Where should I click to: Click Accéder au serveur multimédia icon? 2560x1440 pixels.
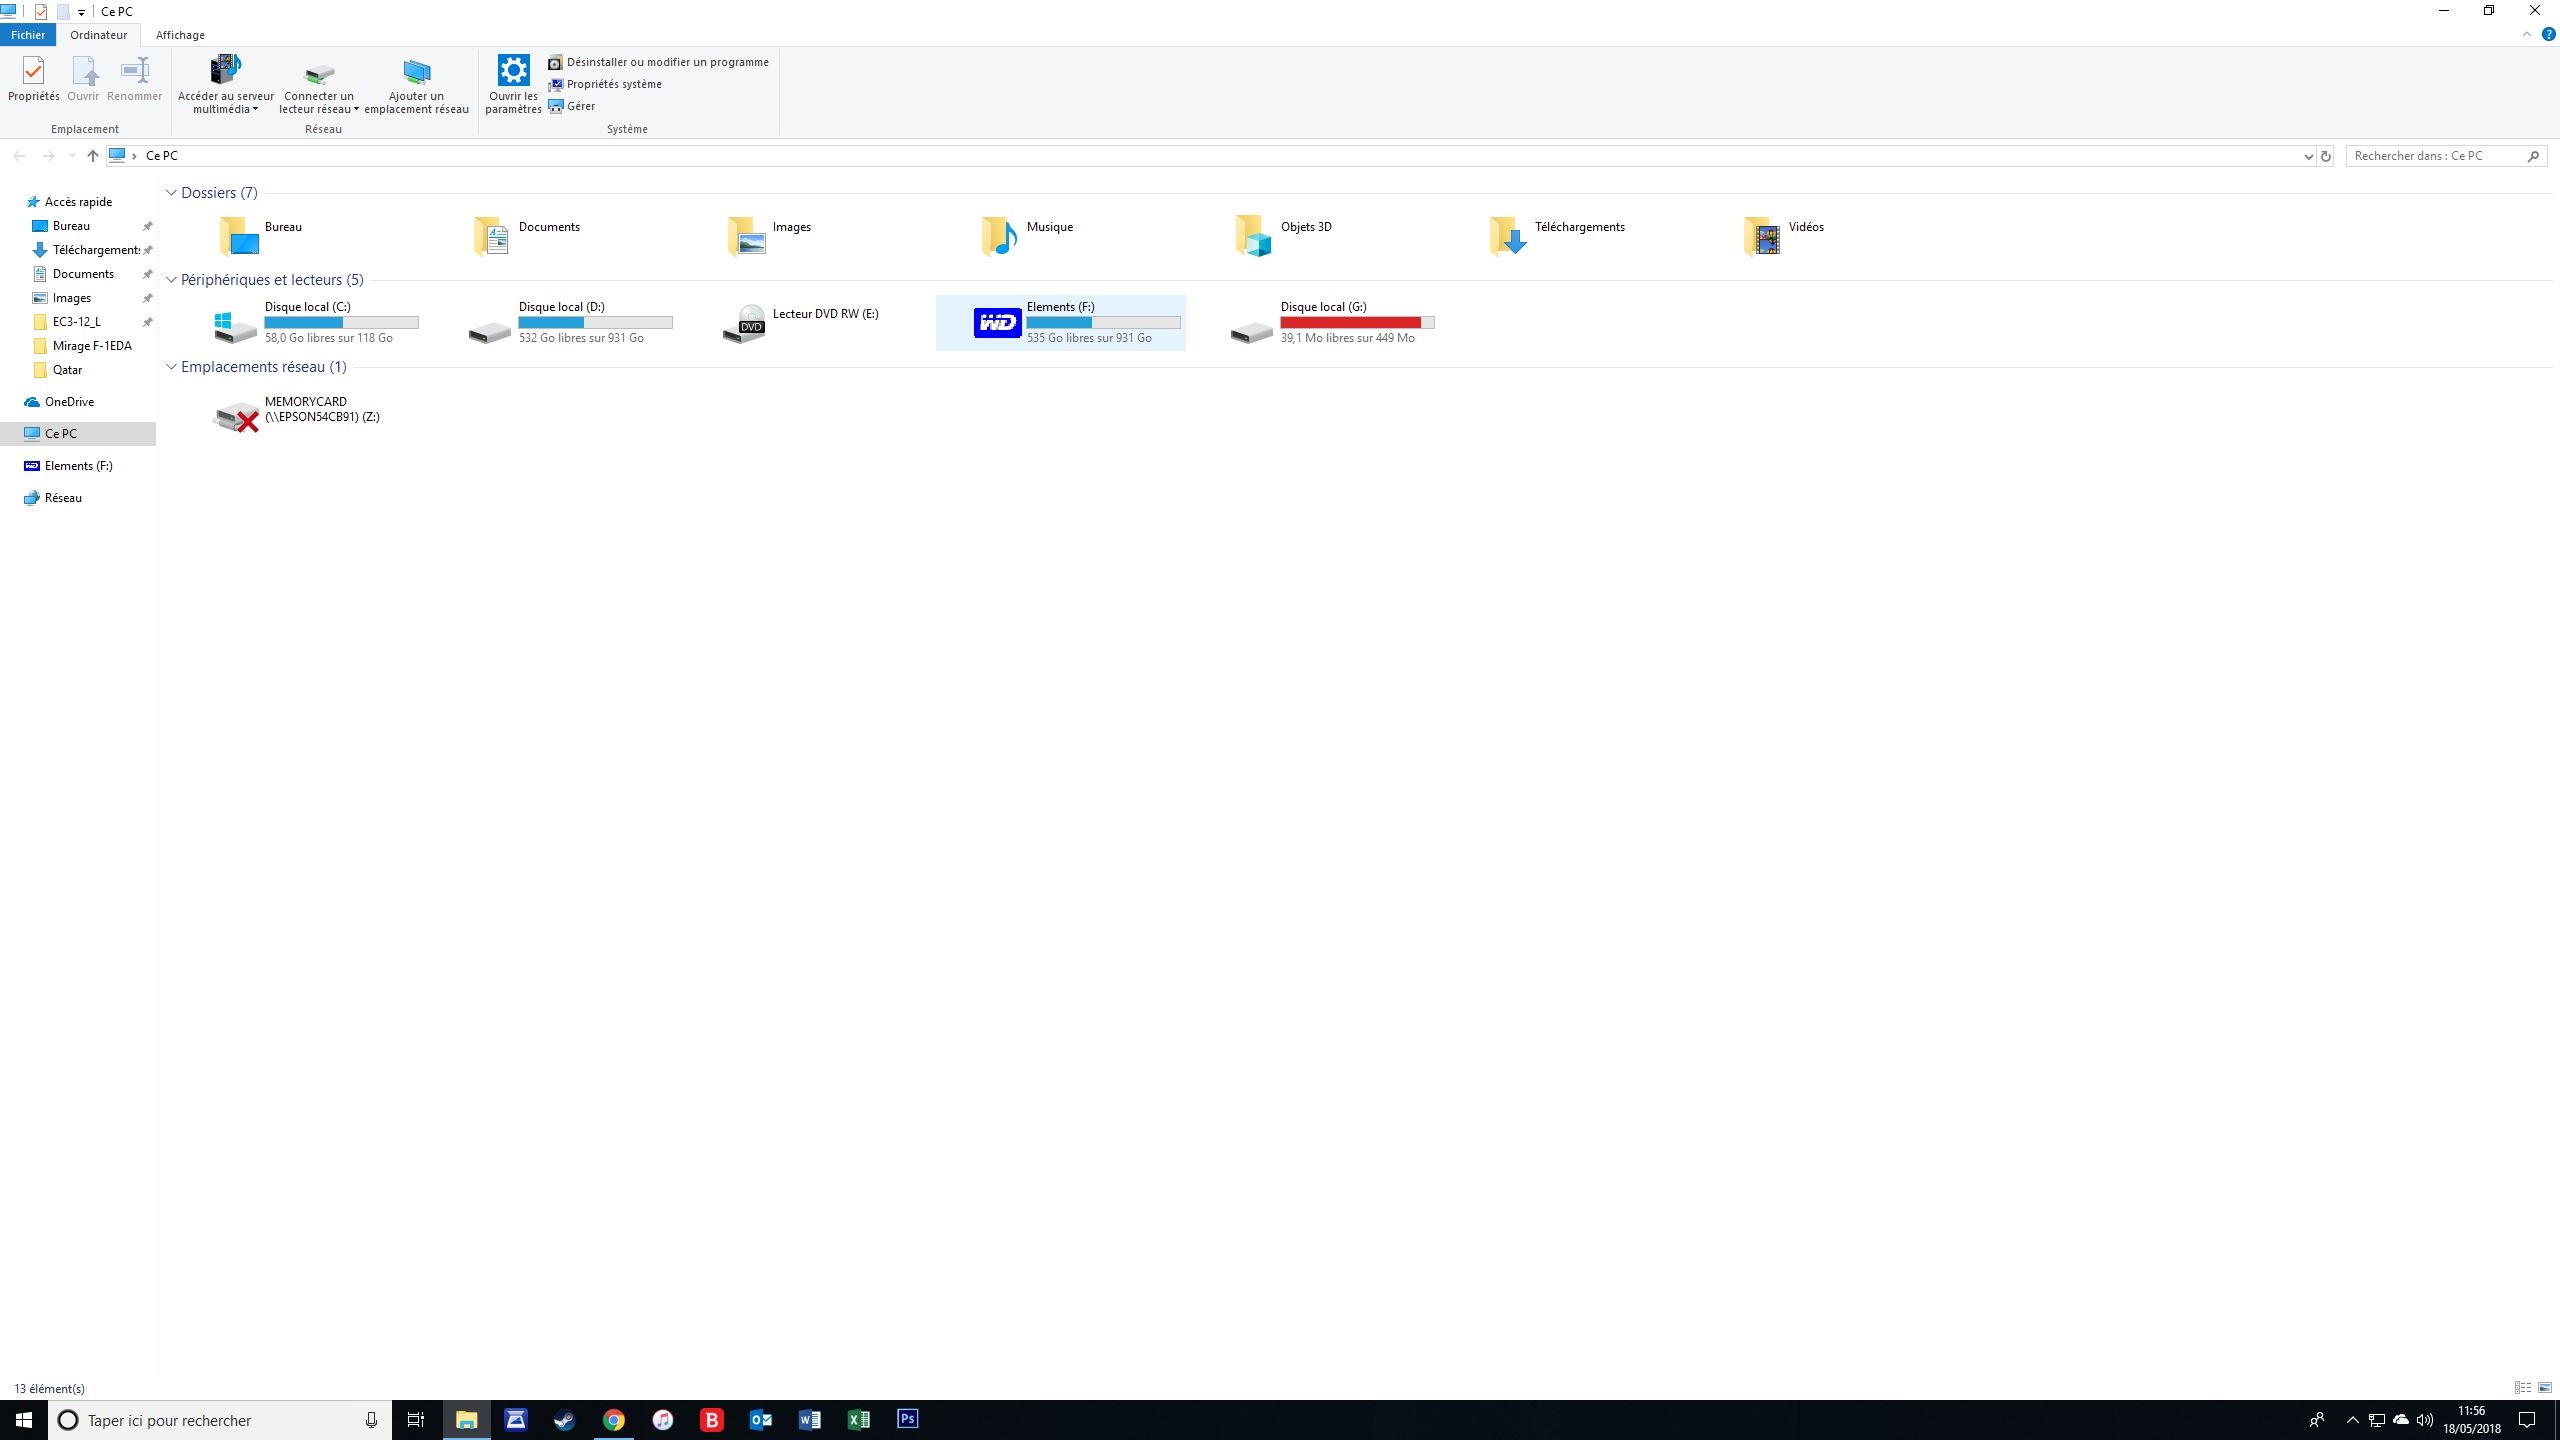[x=225, y=70]
